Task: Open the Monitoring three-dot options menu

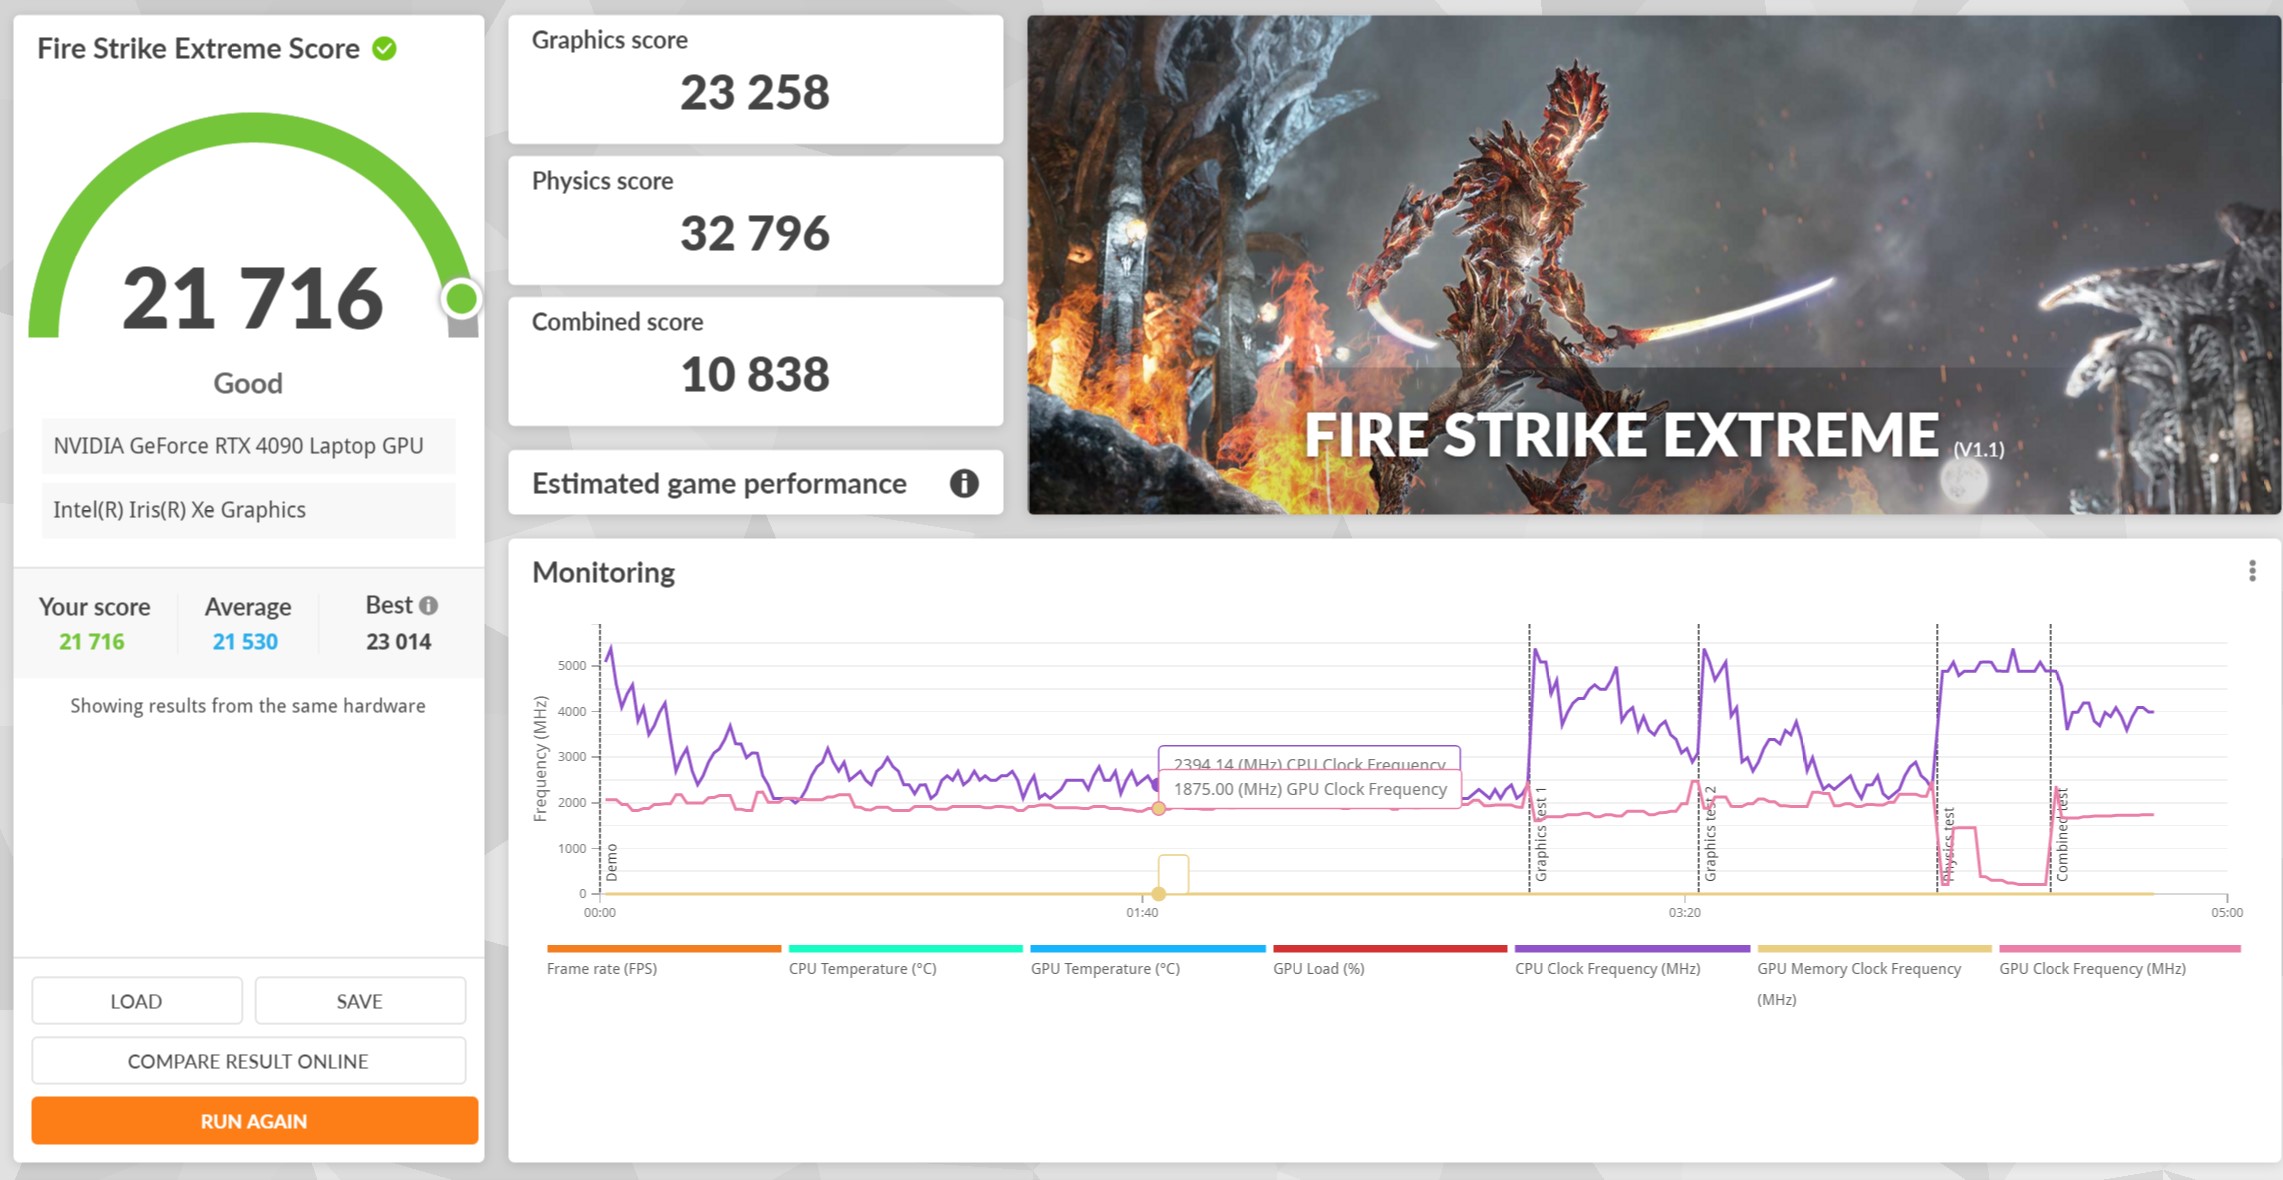Action: click(x=2252, y=571)
